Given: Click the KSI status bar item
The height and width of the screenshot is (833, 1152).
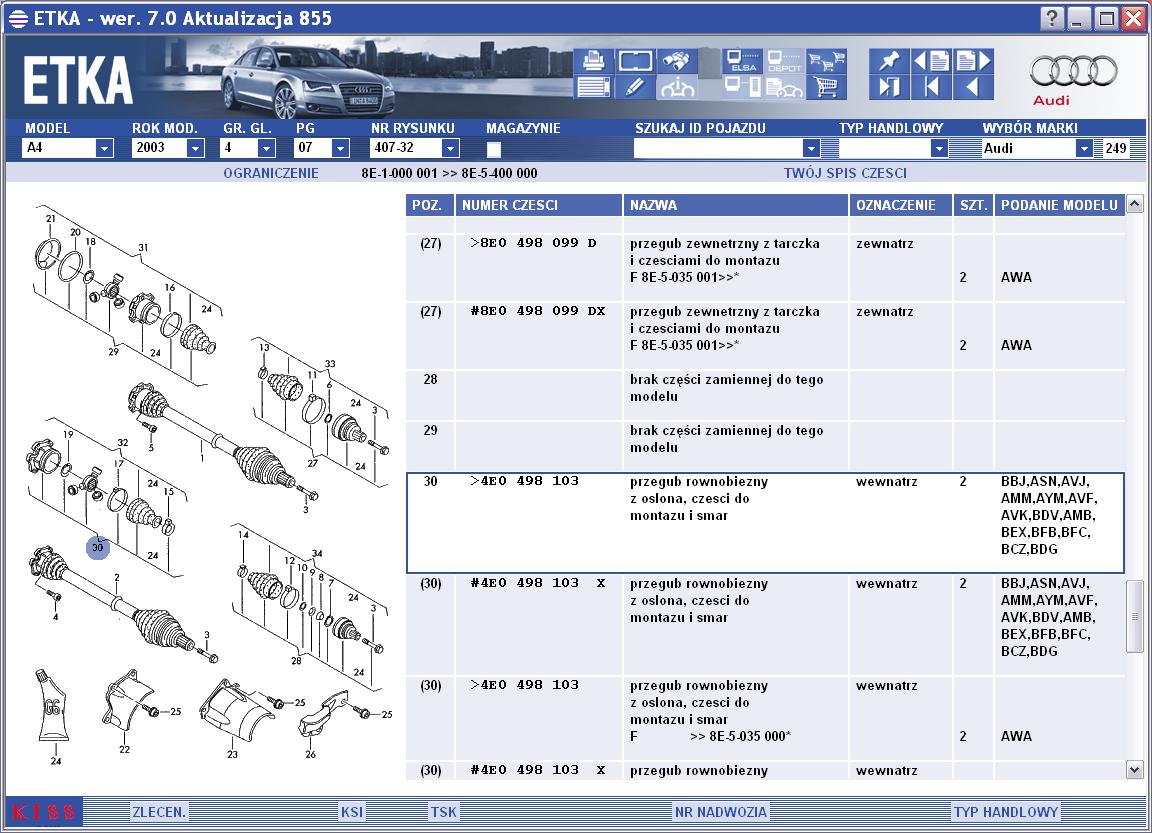Looking at the screenshot, I should [x=352, y=812].
